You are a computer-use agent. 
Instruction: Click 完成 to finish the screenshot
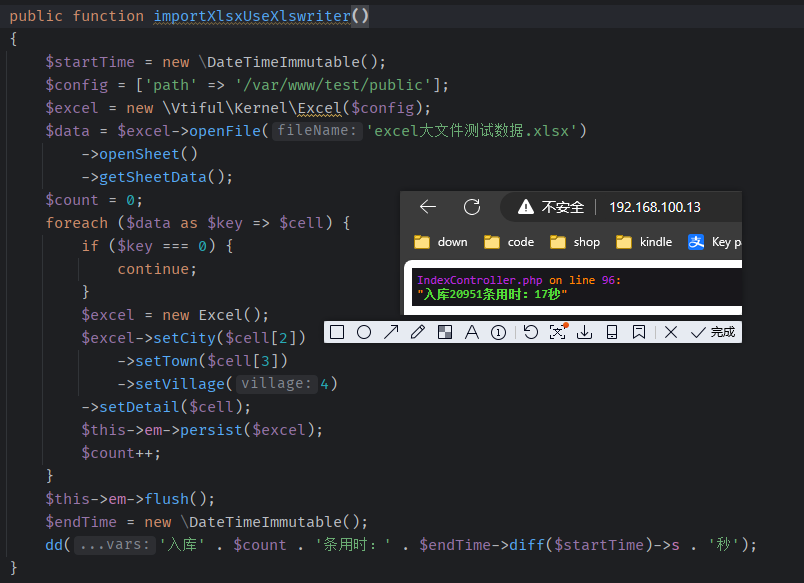(713, 332)
